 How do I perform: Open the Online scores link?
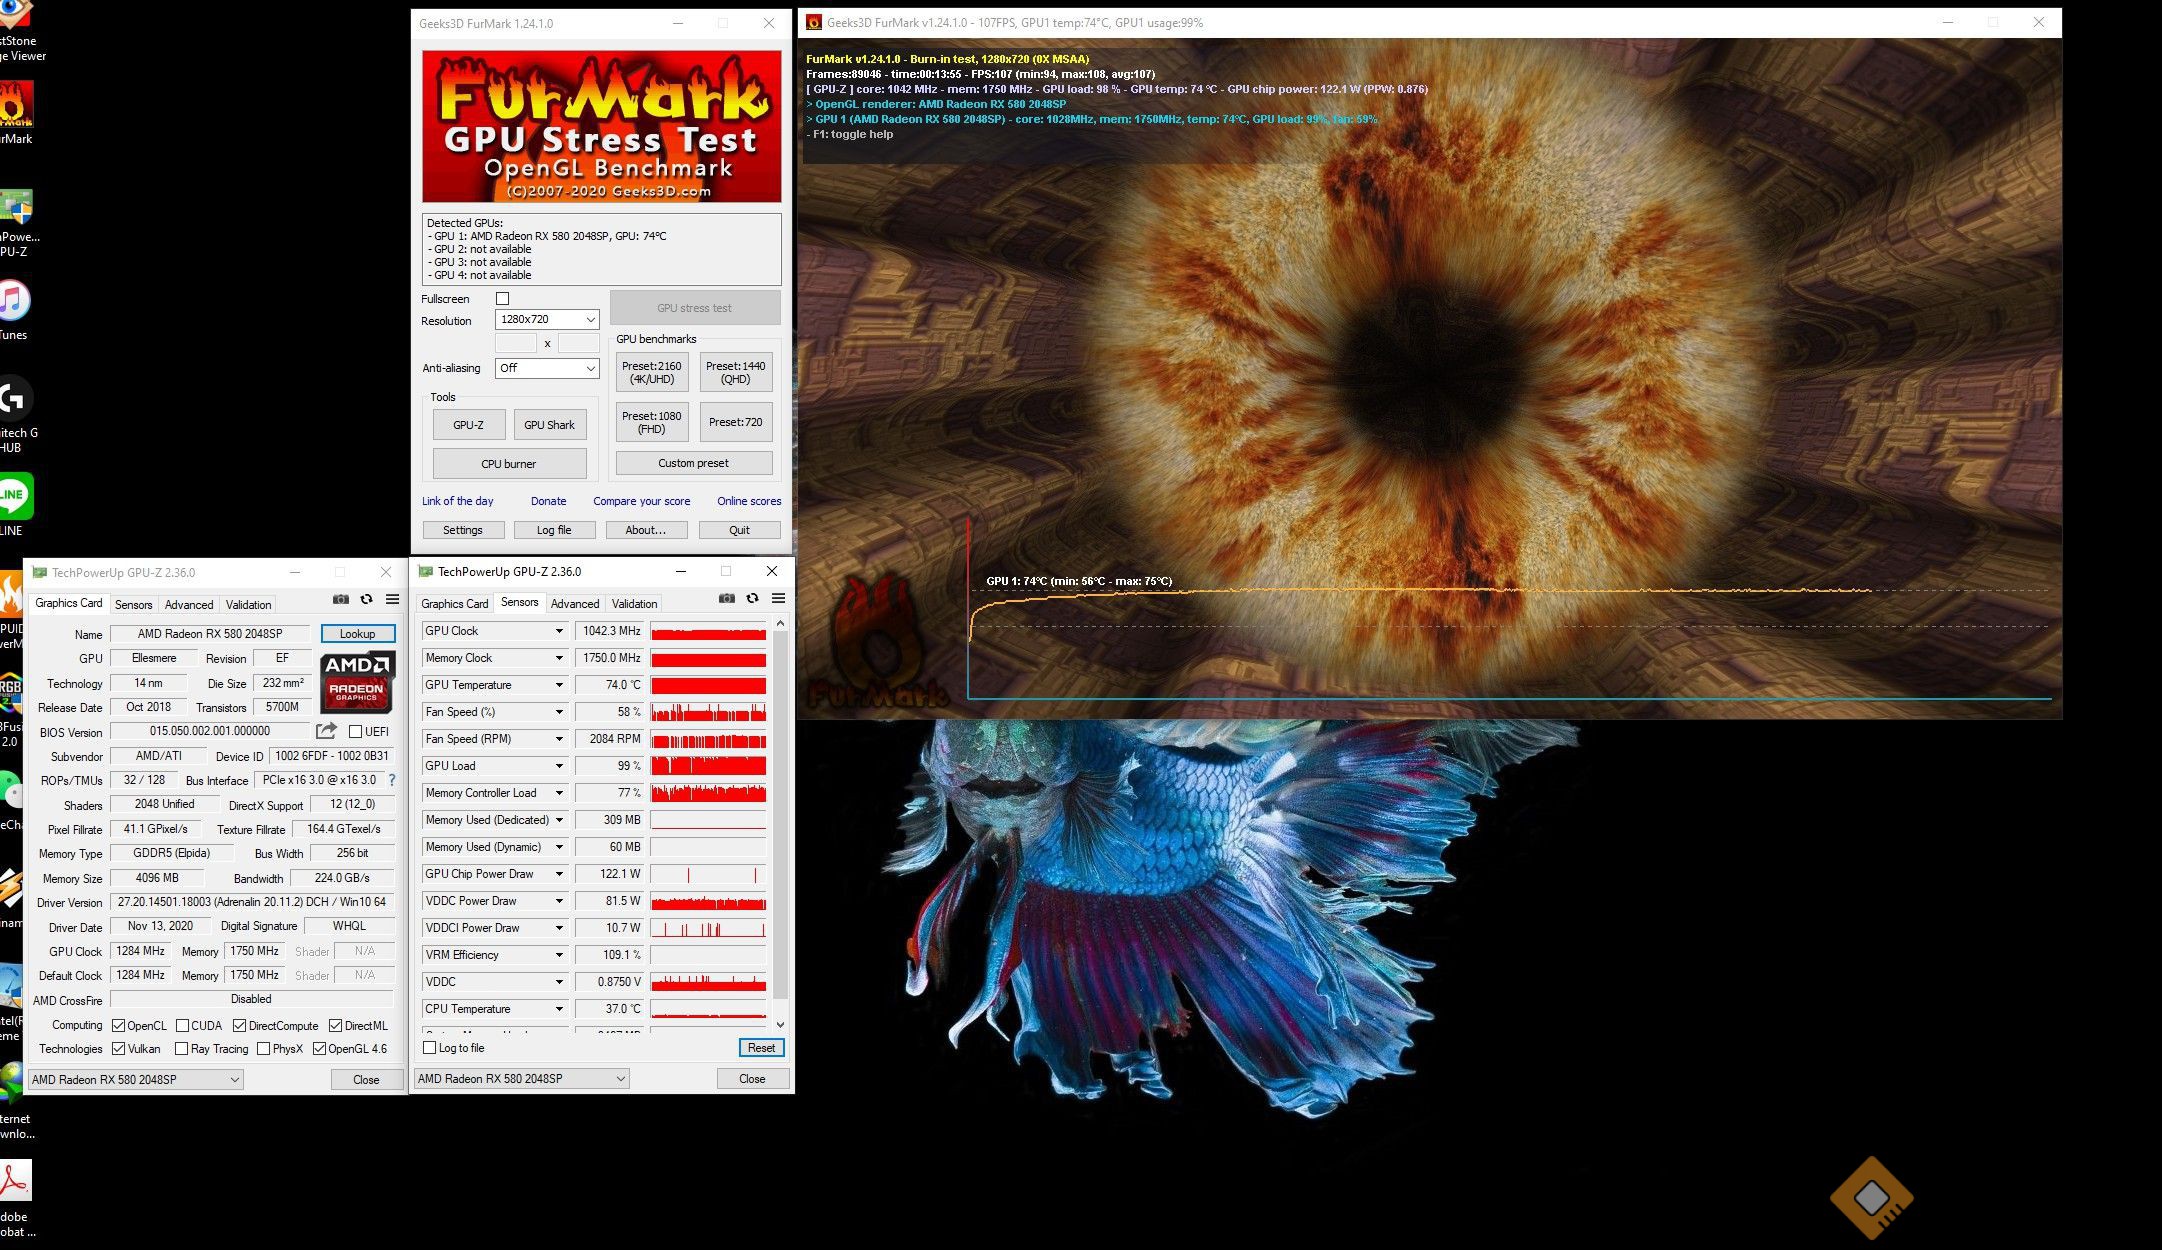(748, 501)
